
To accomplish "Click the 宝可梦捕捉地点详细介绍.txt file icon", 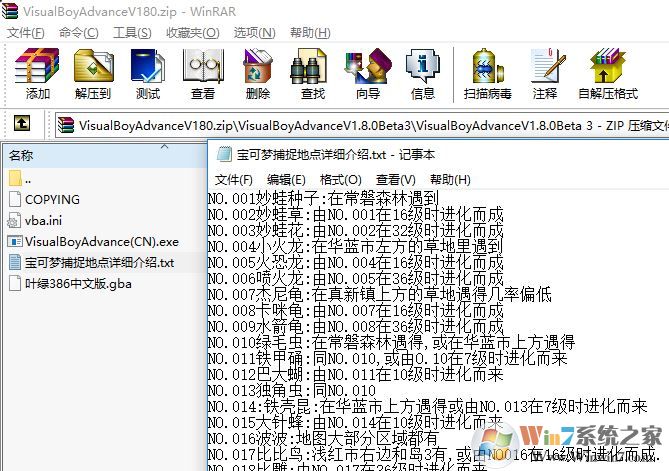I will 15,262.
